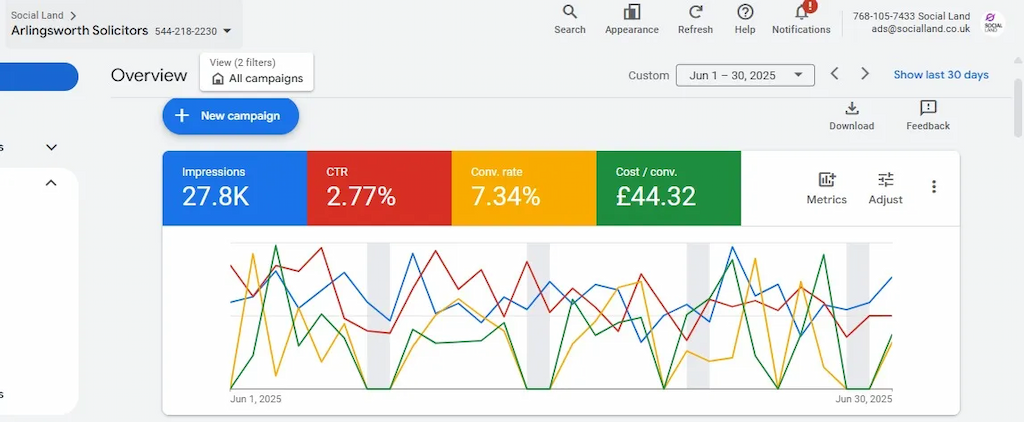Open the three-dot more options menu
1024x422 pixels.
point(934,187)
